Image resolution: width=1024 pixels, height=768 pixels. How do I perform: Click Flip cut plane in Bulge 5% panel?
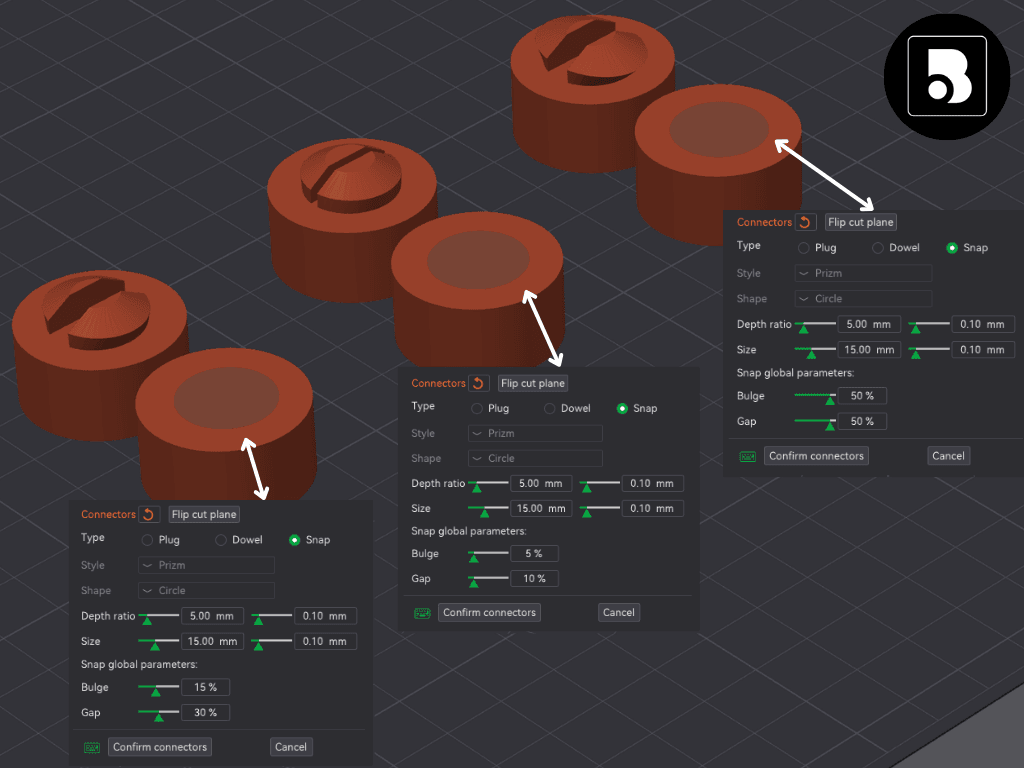(x=533, y=383)
